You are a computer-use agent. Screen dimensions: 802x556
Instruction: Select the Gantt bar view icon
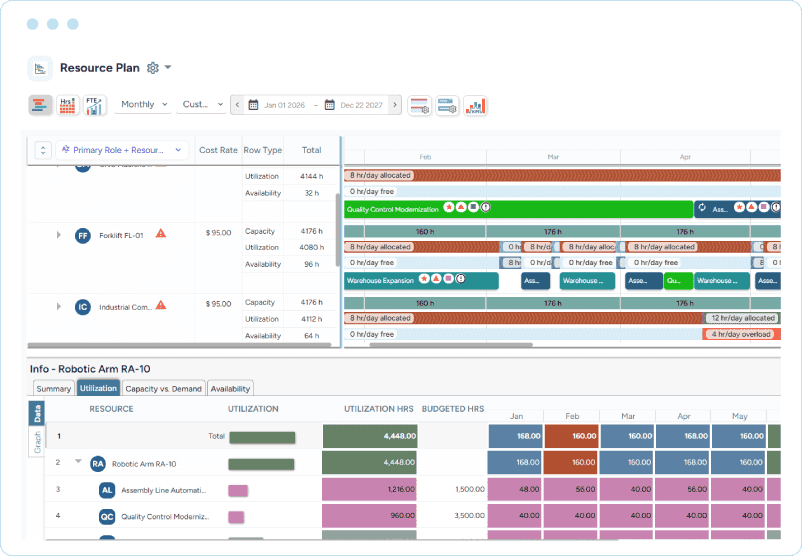point(40,105)
